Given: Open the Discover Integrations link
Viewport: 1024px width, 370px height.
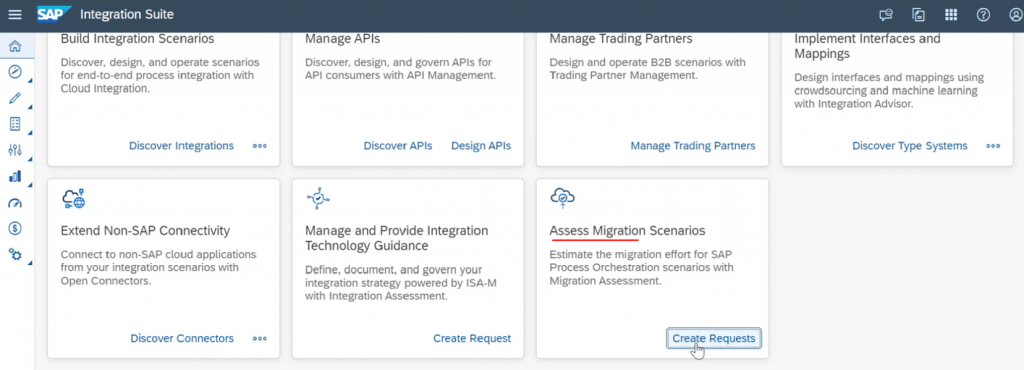Looking at the screenshot, I should 182,146.
